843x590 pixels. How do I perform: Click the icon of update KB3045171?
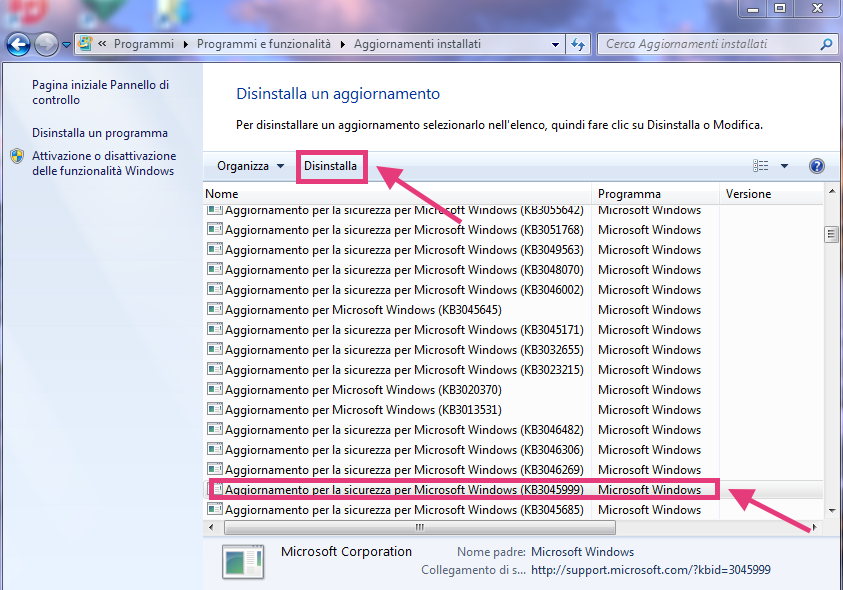coord(215,329)
